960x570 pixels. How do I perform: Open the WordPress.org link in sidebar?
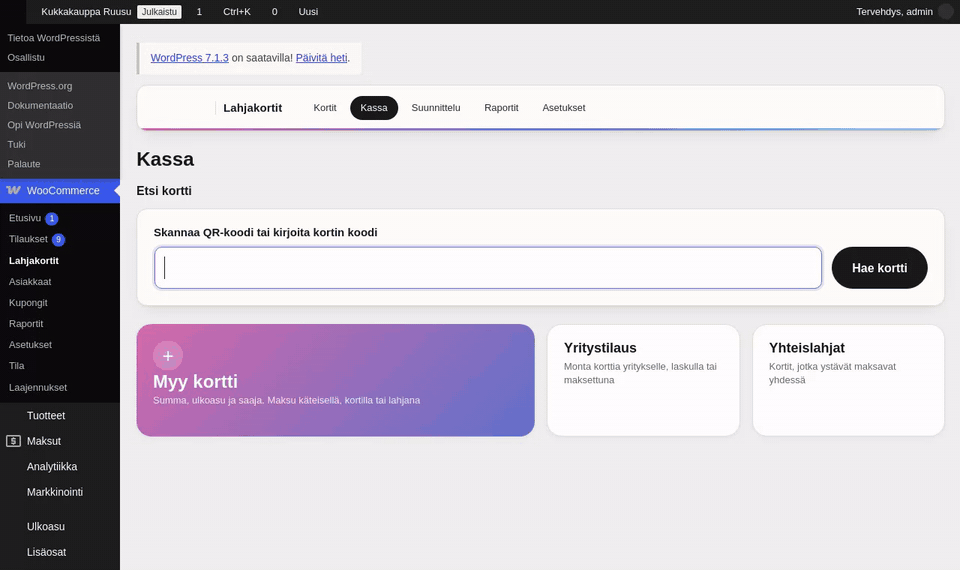point(39,86)
